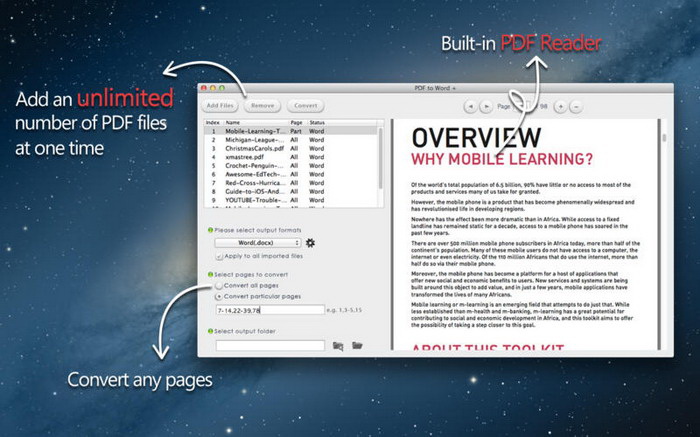Browse for an output folder

coord(338,346)
